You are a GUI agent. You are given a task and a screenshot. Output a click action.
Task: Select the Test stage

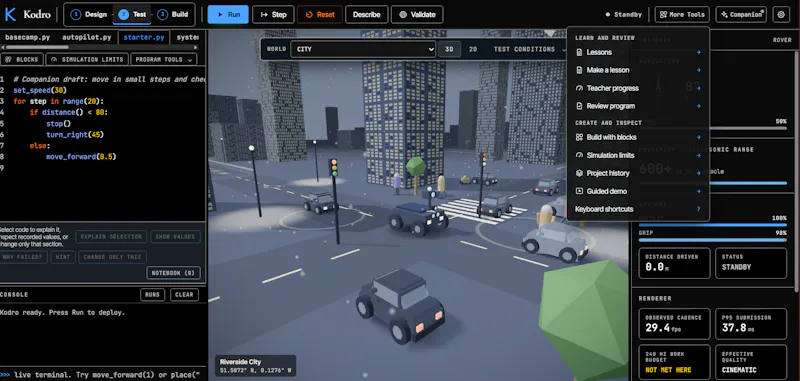(132, 15)
